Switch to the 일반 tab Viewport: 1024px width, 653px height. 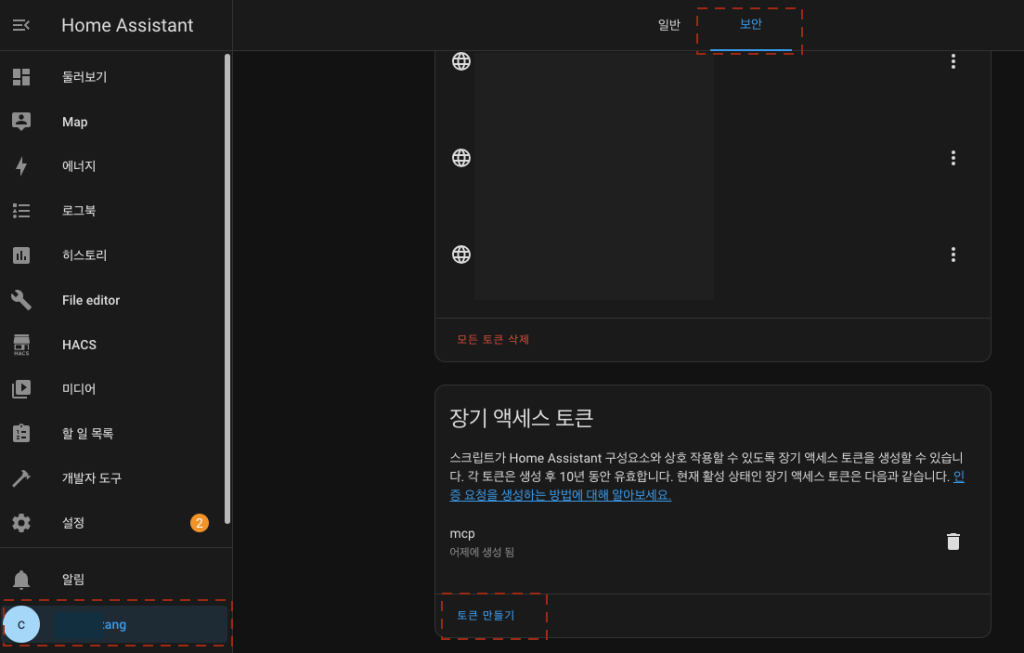click(669, 25)
